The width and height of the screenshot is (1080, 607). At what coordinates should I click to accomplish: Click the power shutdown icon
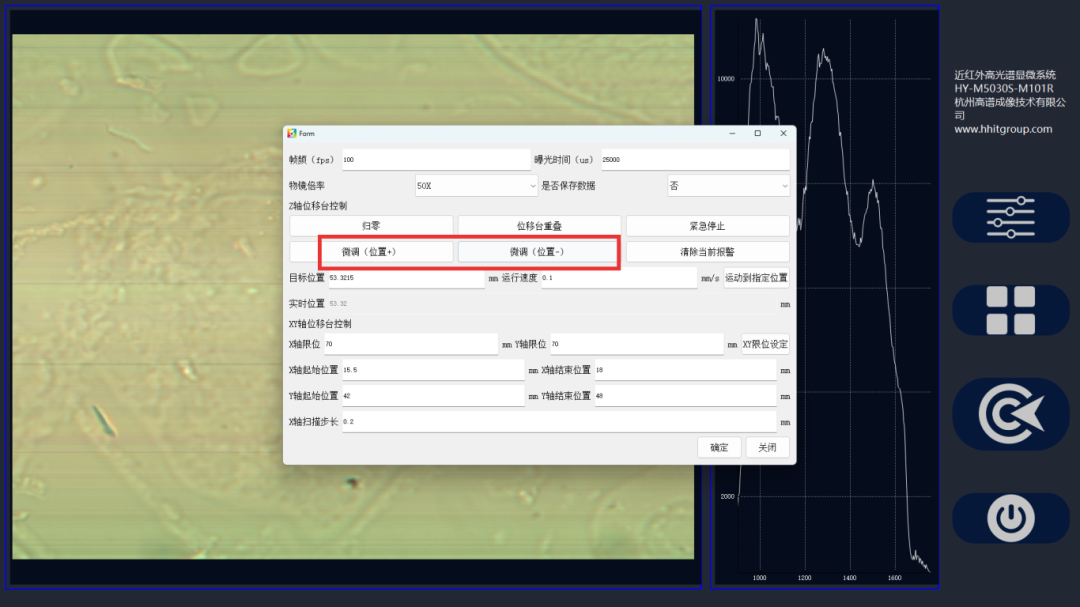tap(1010, 518)
